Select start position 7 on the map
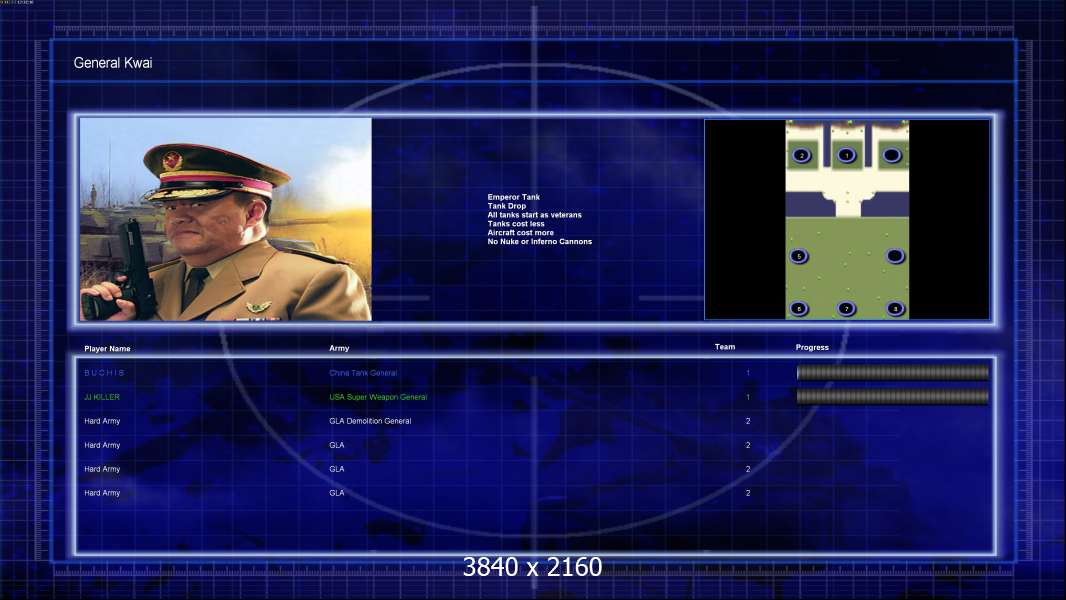Image resolution: width=1066 pixels, height=600 pixels. (846, 308)
